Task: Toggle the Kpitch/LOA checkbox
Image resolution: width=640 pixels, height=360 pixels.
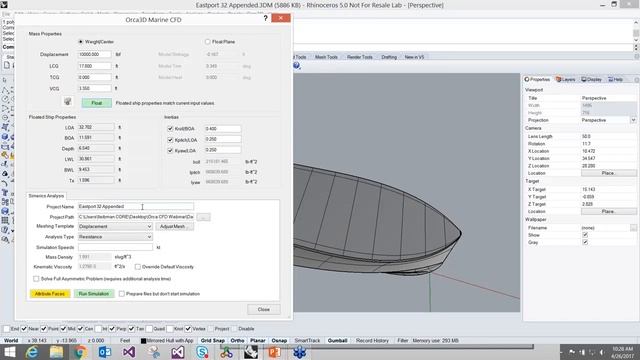Action: 170,140
